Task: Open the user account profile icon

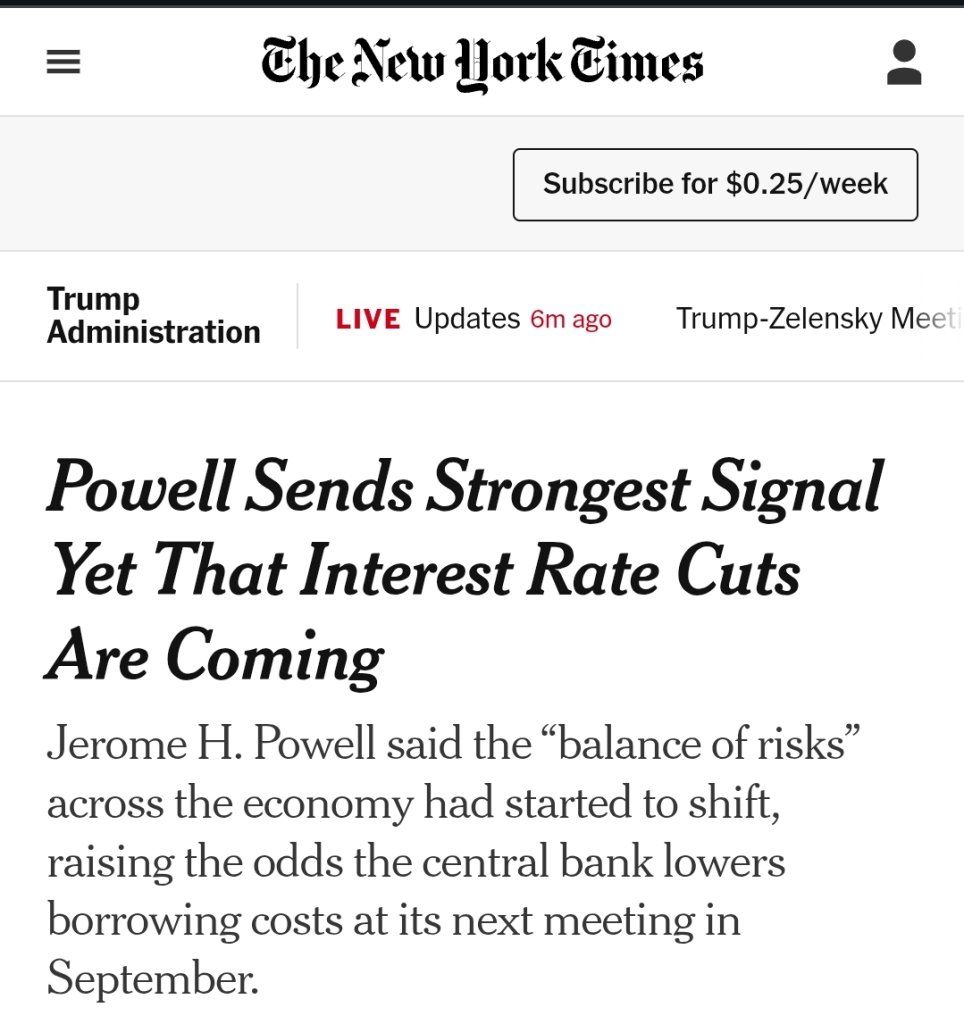Action: [904, 62]
